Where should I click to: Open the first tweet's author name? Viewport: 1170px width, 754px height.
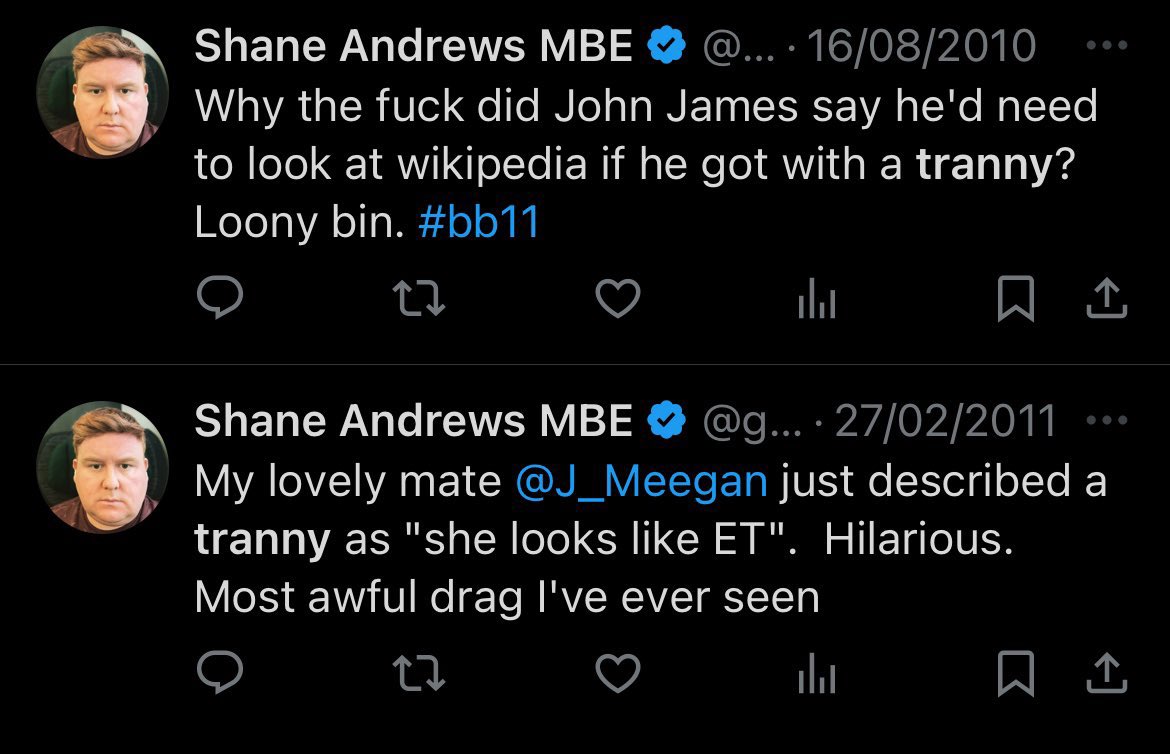(413, 46)
